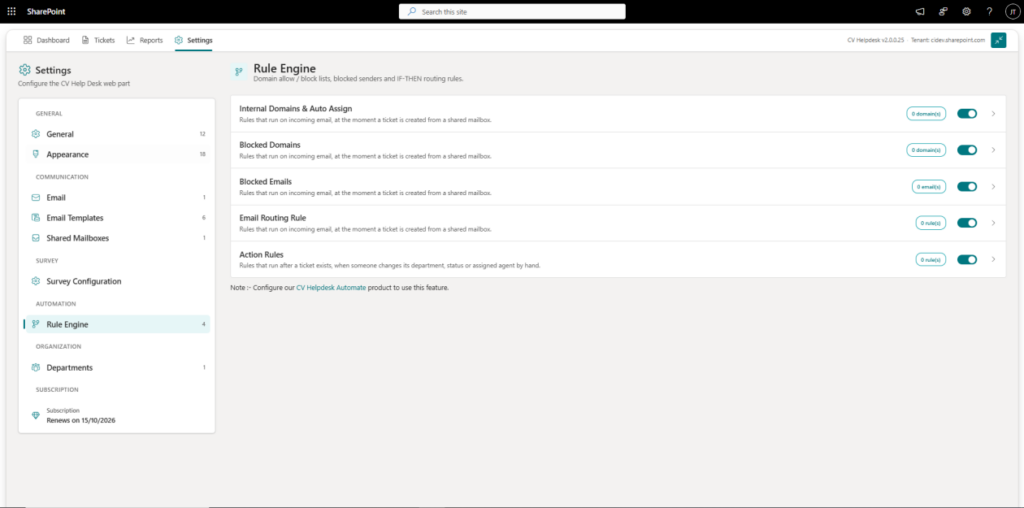Click 0 rule(s) badge on Action Rules
This screenshot has width=1024, height=508.
pyautogui.click(x=930, y=259)
